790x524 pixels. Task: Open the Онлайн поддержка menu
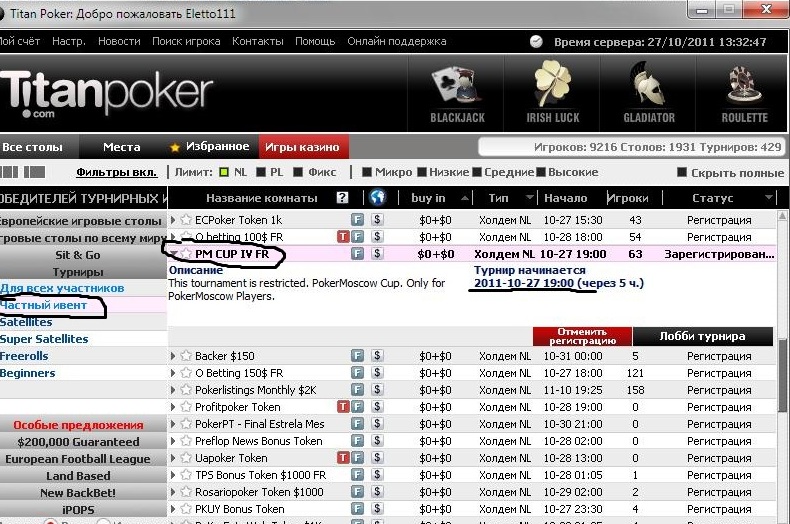pos(397,41)
